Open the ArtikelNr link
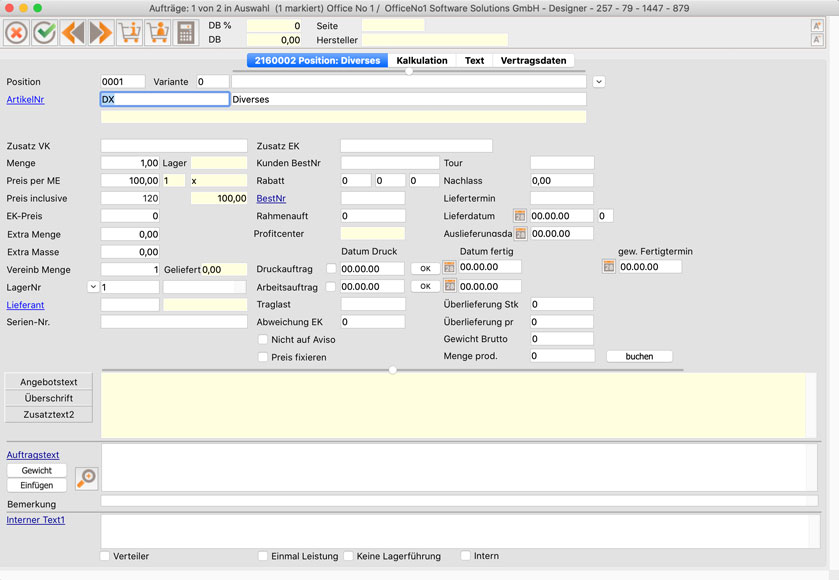 (x=25, y=100)
